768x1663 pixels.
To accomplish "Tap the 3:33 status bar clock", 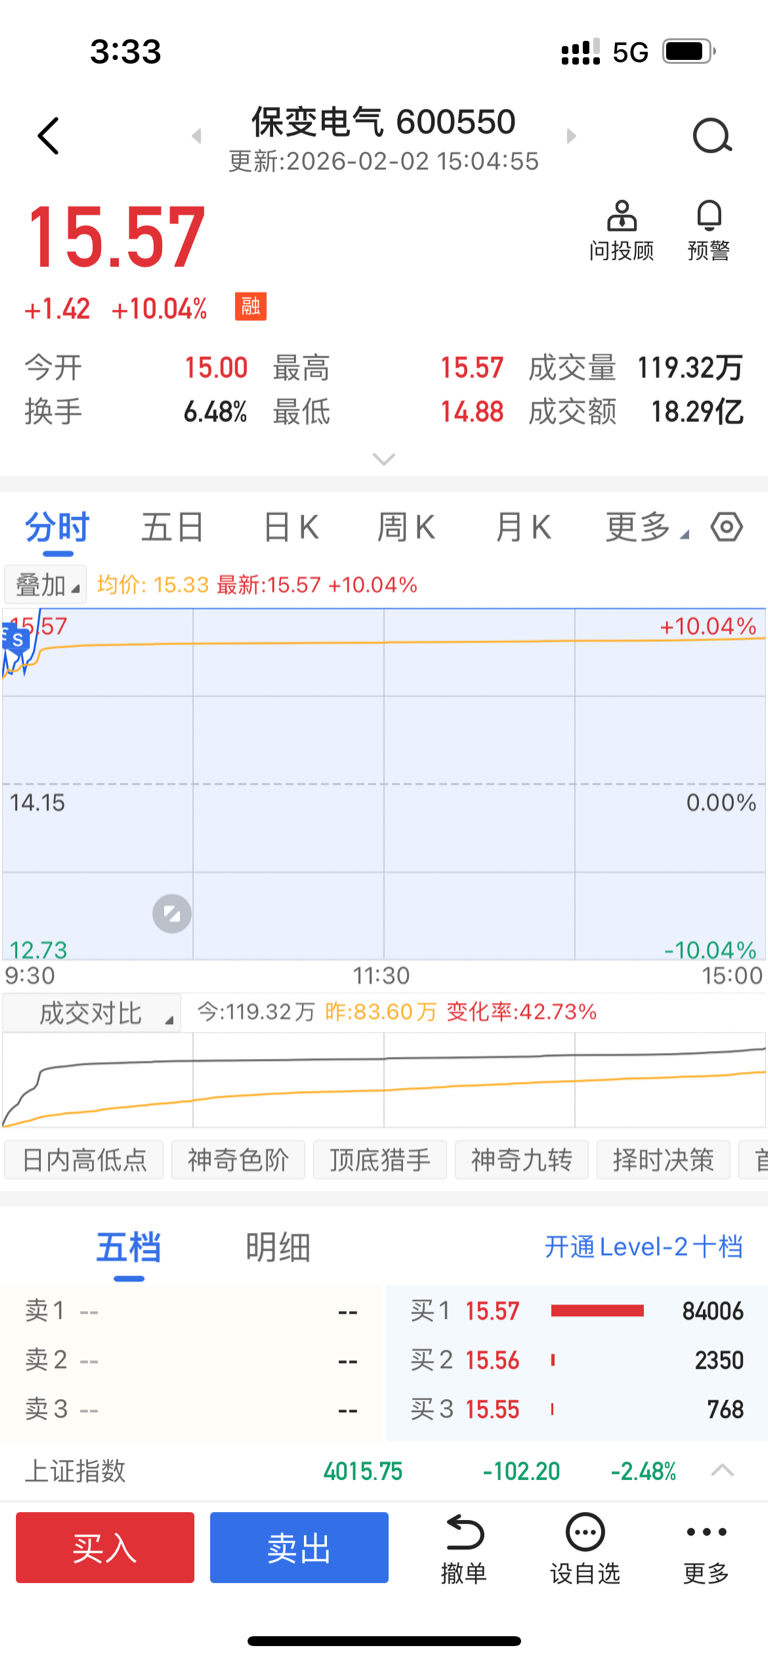I will [126, 51].
